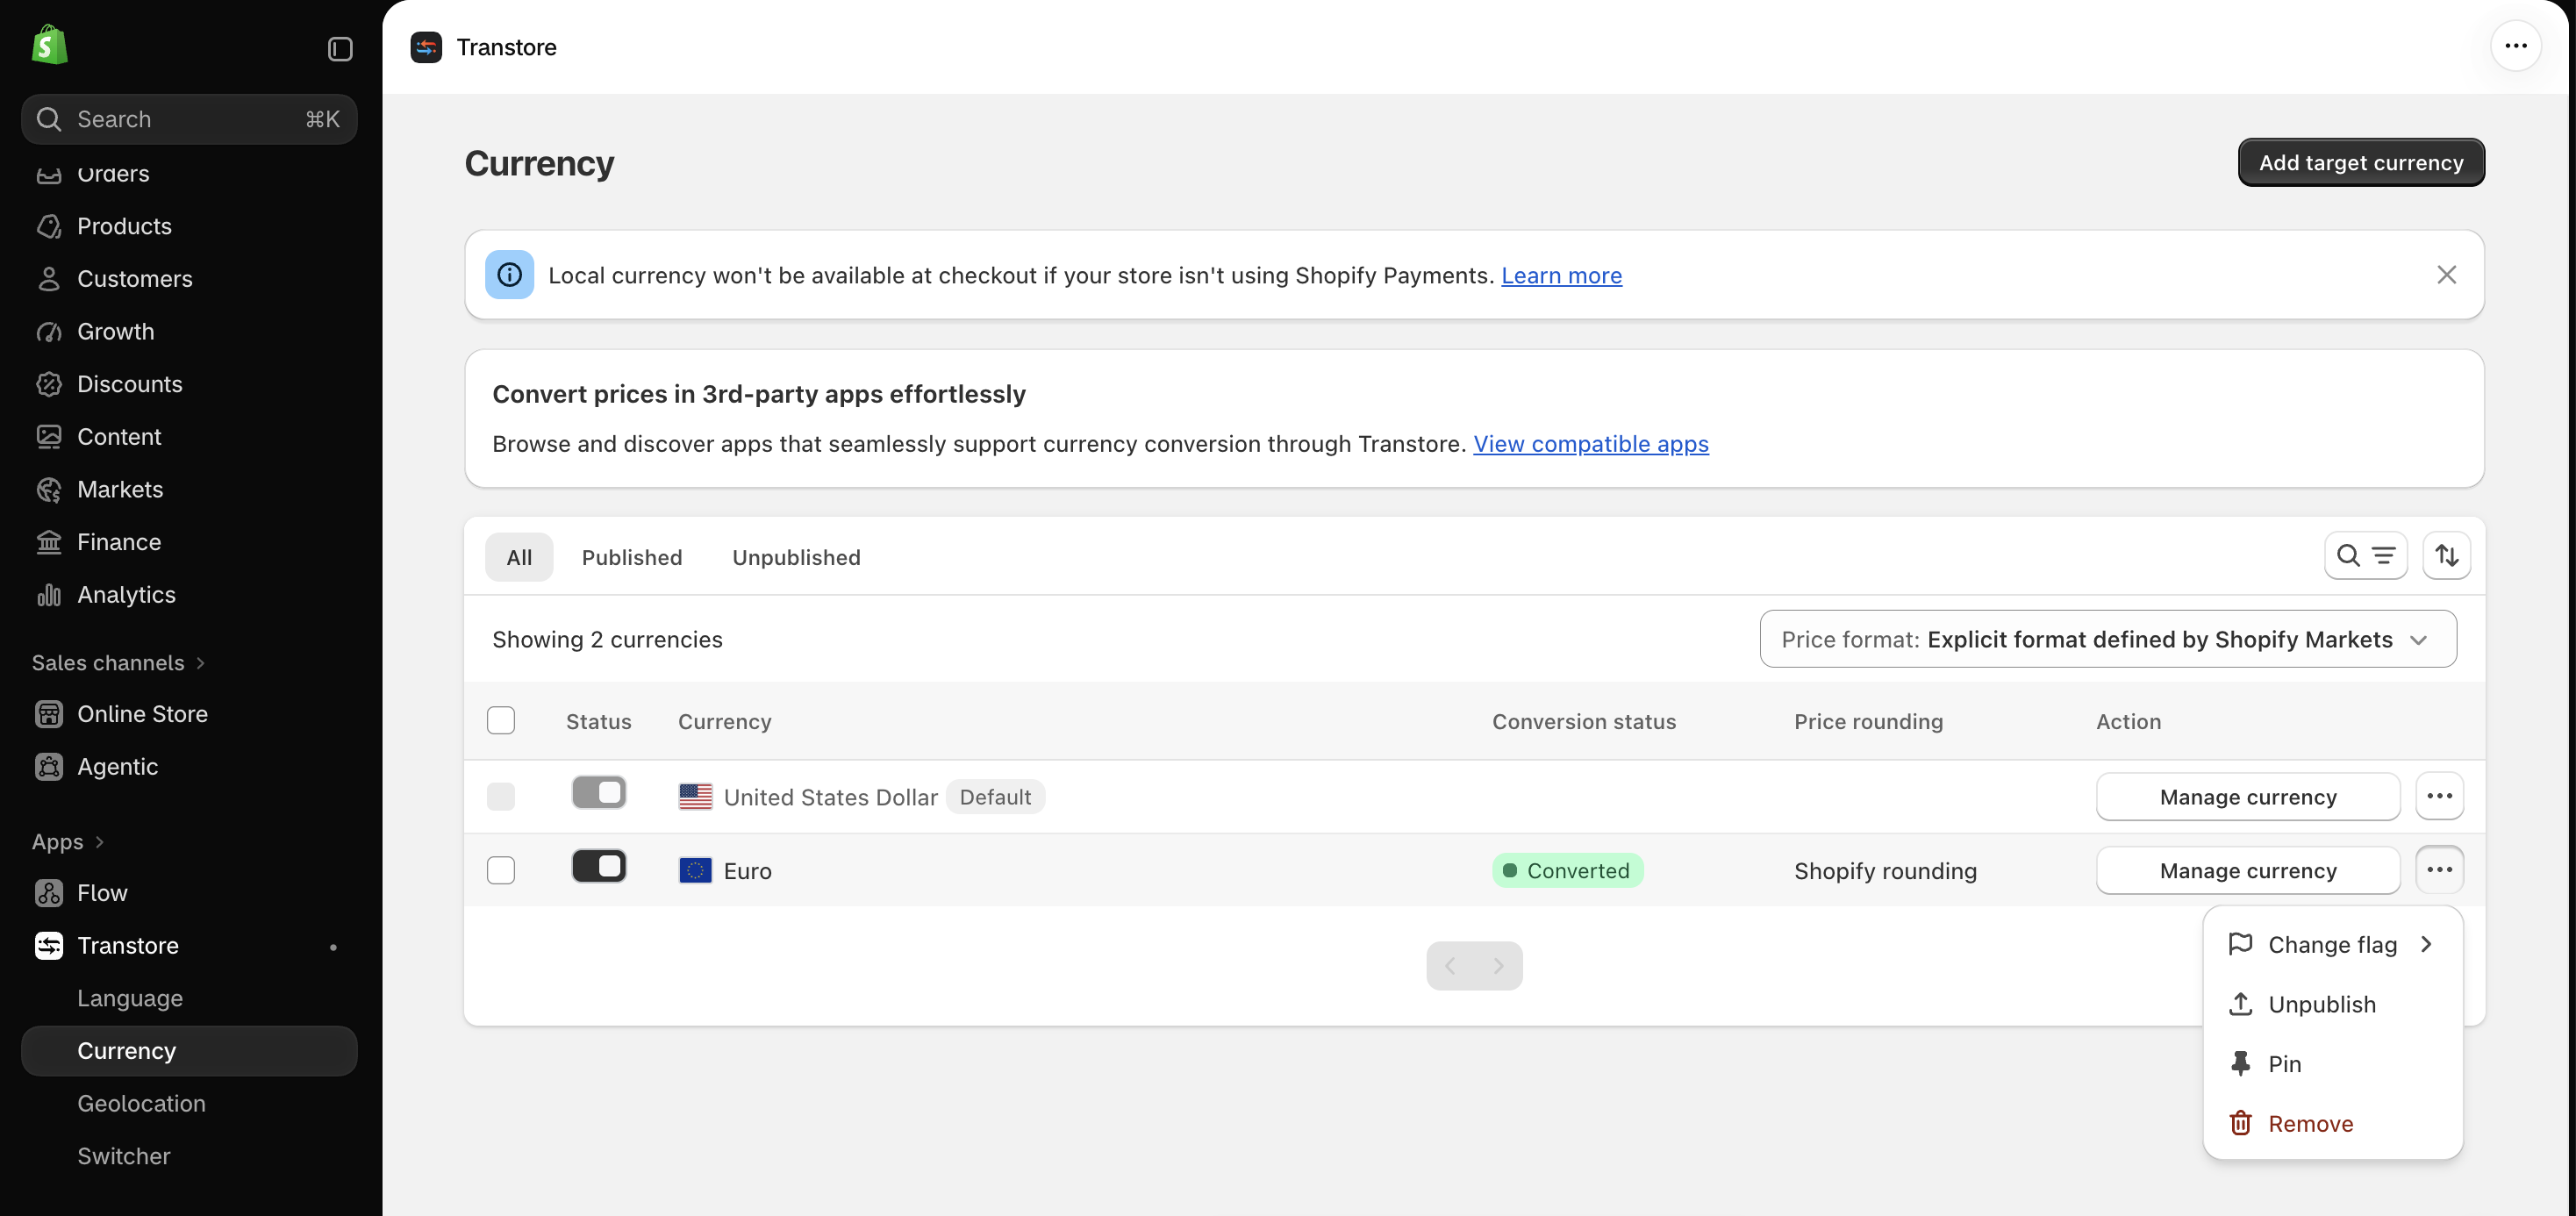Toggle the Euro published status switch
The image size is (2576, 1216).
599,866
